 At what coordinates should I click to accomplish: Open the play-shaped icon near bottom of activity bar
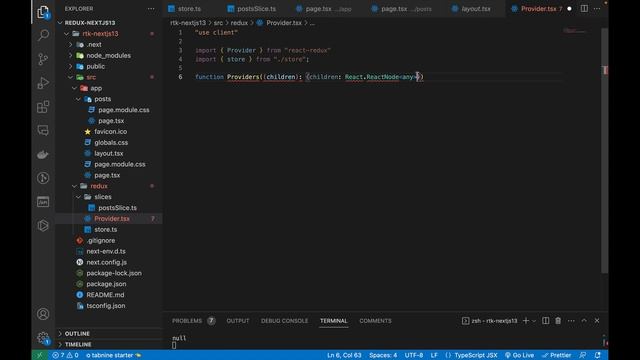(x=43, y=225)
